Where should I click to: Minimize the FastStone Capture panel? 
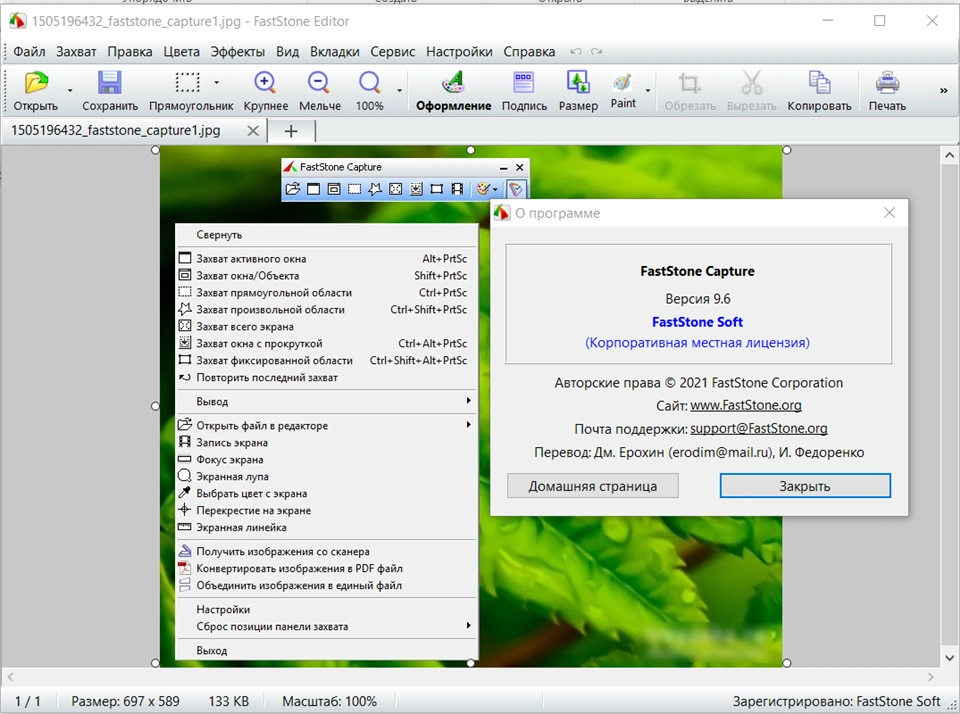pos(503,167)
